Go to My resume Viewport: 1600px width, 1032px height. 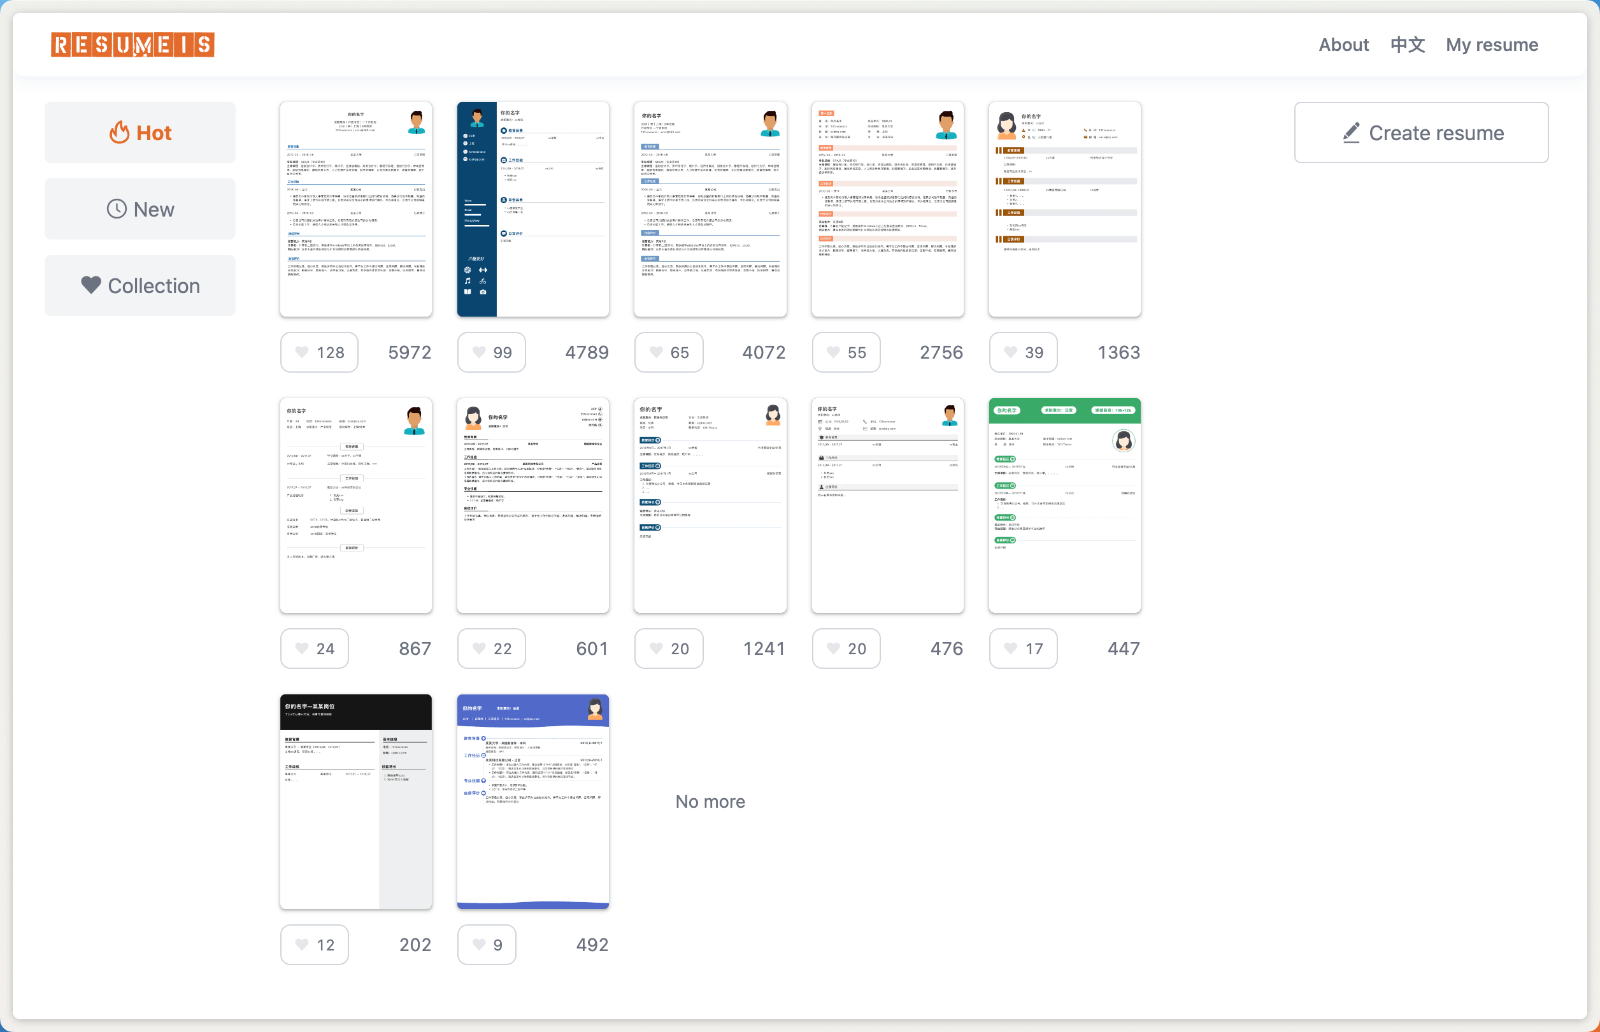[x=1491, y=45]
